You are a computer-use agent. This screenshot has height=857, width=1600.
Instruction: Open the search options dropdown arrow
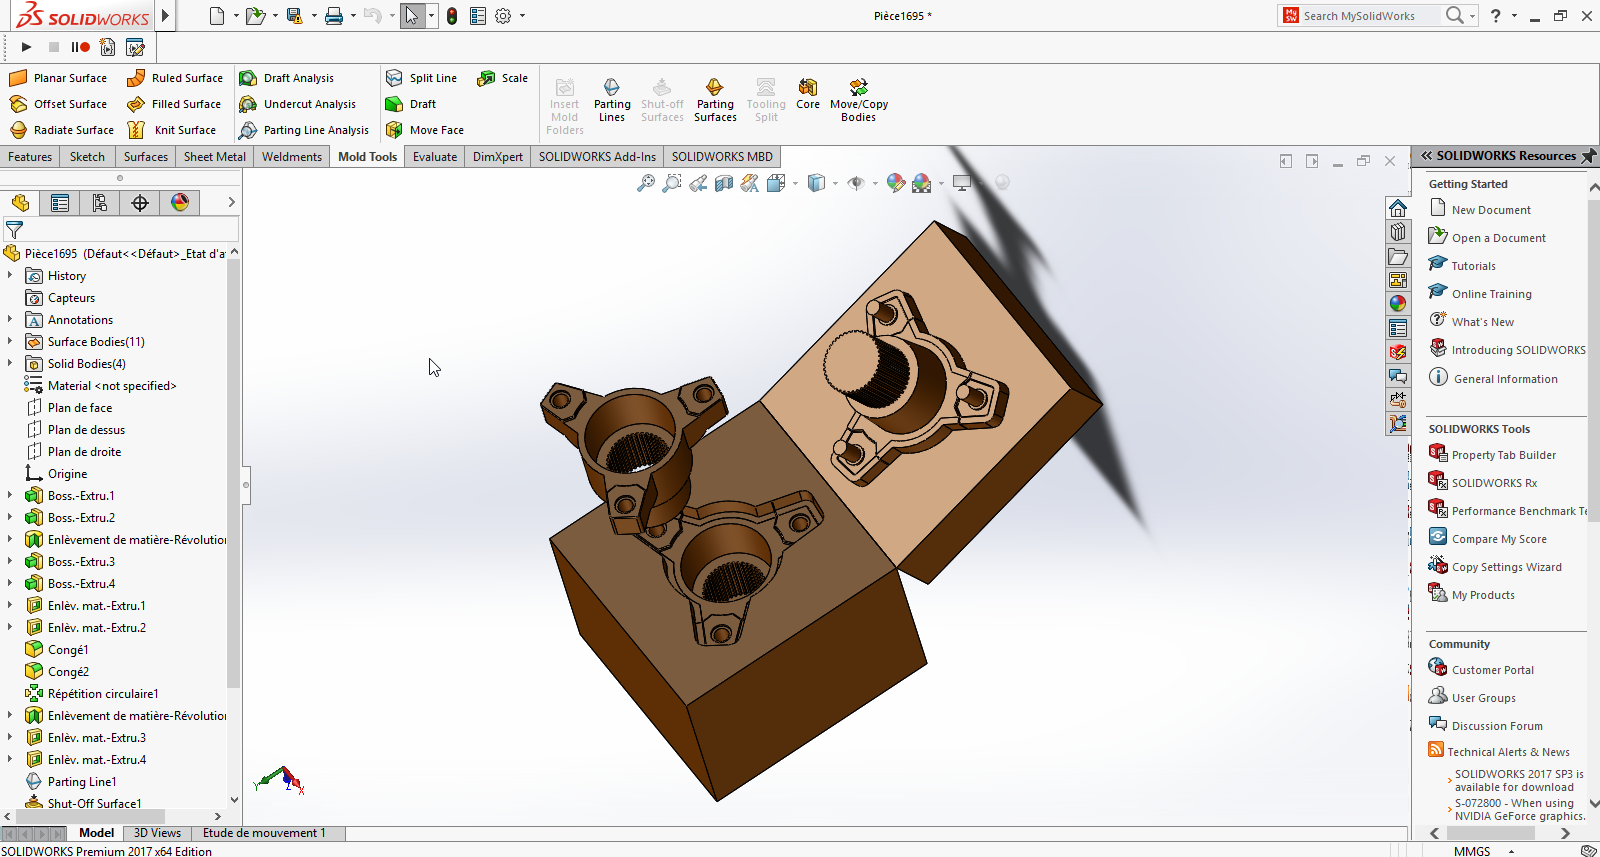coord(1473,16)
